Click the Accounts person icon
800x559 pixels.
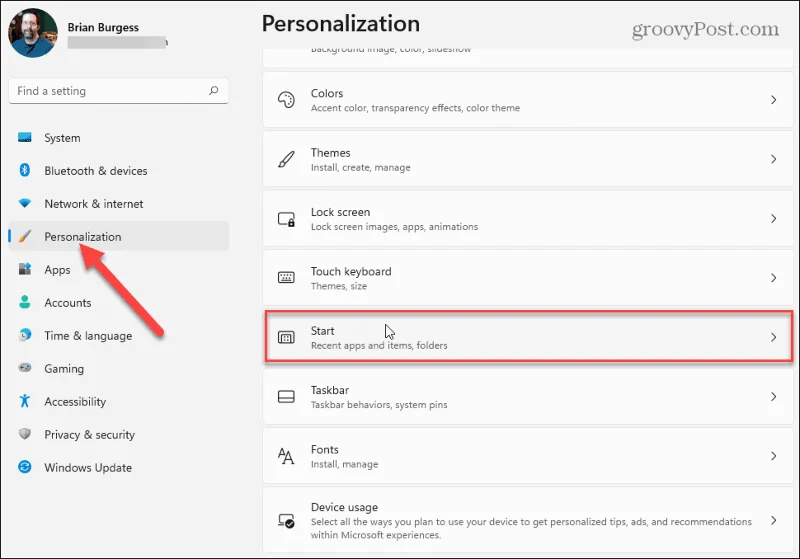point(24,302)
